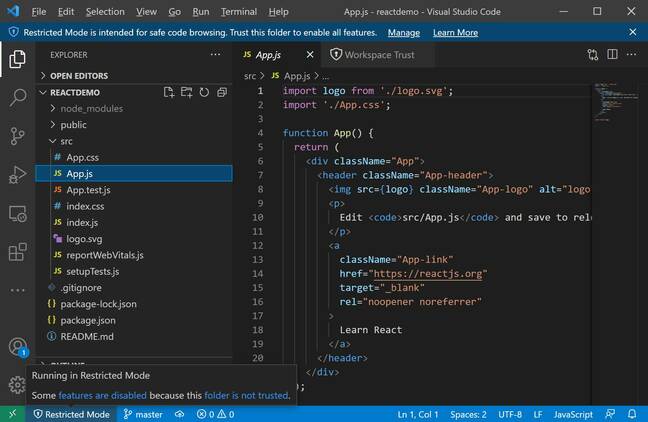
Task: Open .gitignore in the file tree
Action: point(134,288)
